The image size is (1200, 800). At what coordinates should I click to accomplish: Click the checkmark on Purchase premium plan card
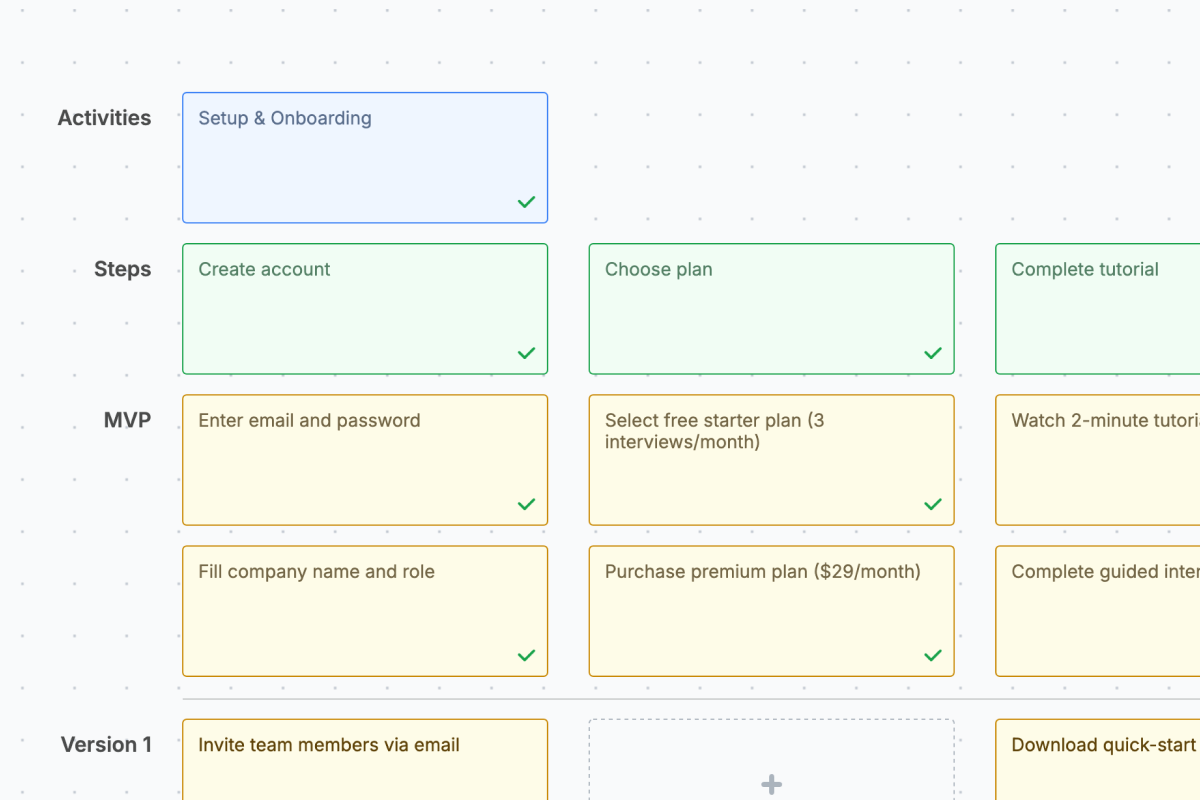pyautogui.click(x=933, y=655)
